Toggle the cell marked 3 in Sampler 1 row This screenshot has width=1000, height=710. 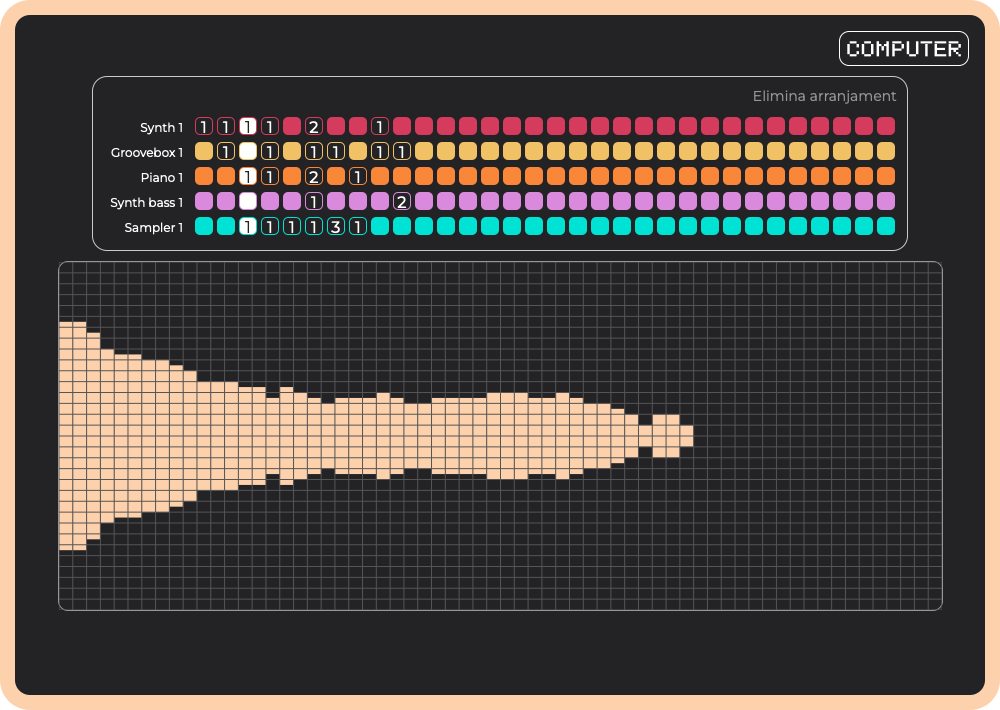[336, 227]
